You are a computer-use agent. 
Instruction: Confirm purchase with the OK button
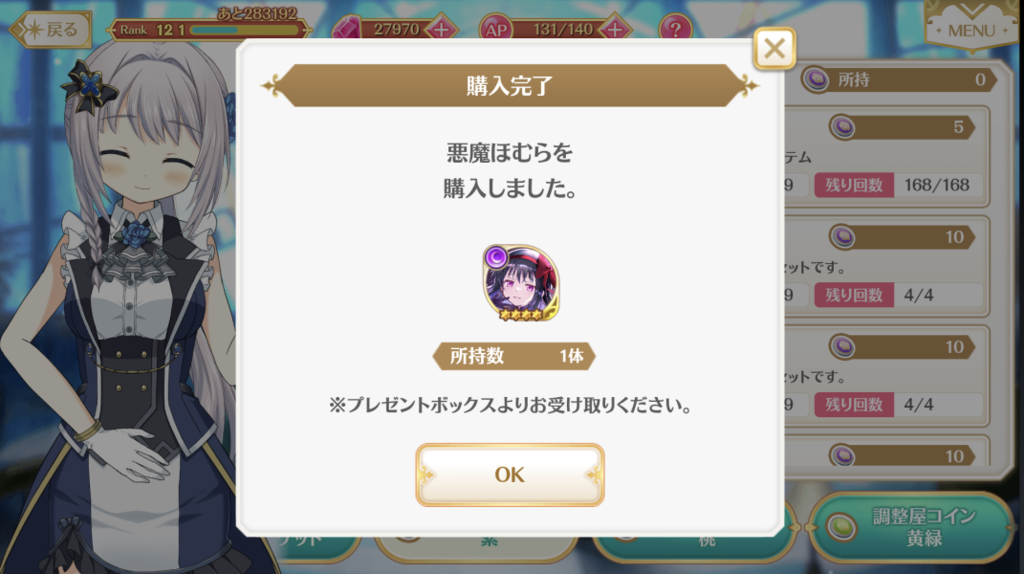(x=509, y=475)
